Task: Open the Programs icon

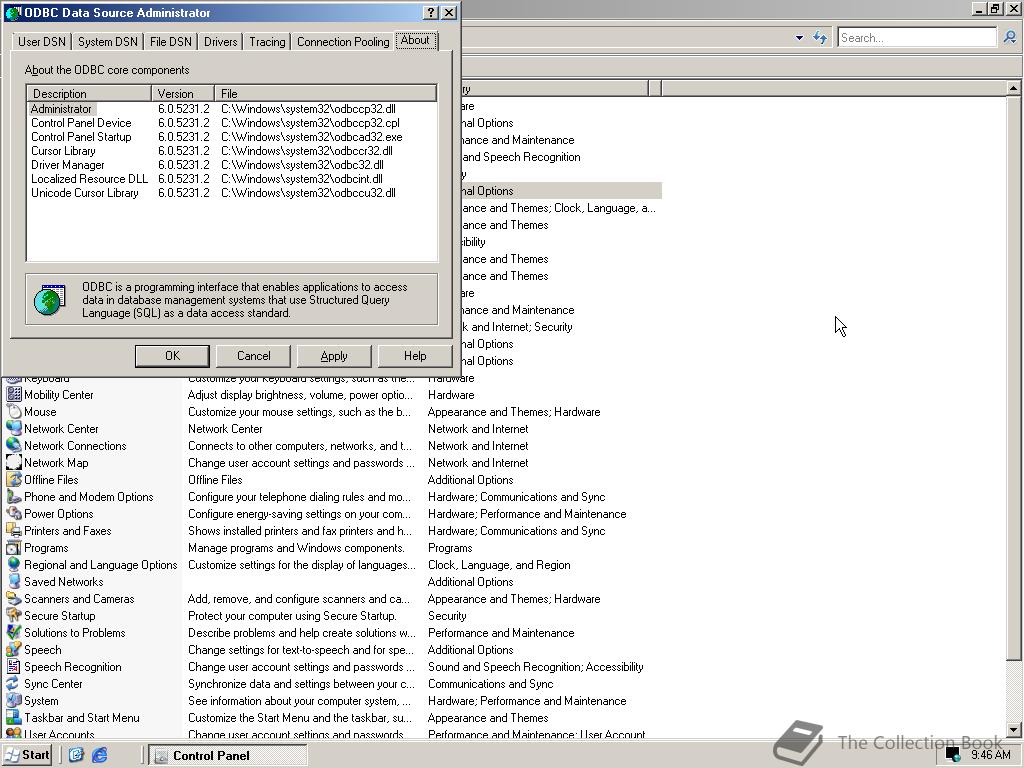Action: [x=14, y=547]
